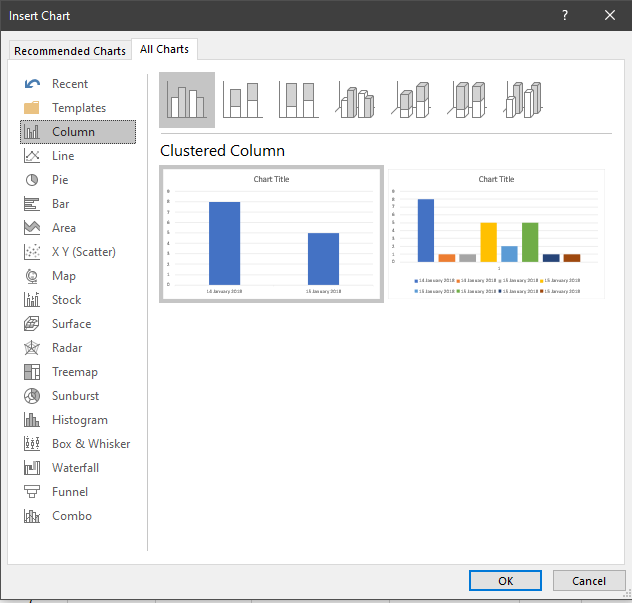Choose the Histogram chart category
Viewport: 632px width, 603px height.
click(78, 420)
